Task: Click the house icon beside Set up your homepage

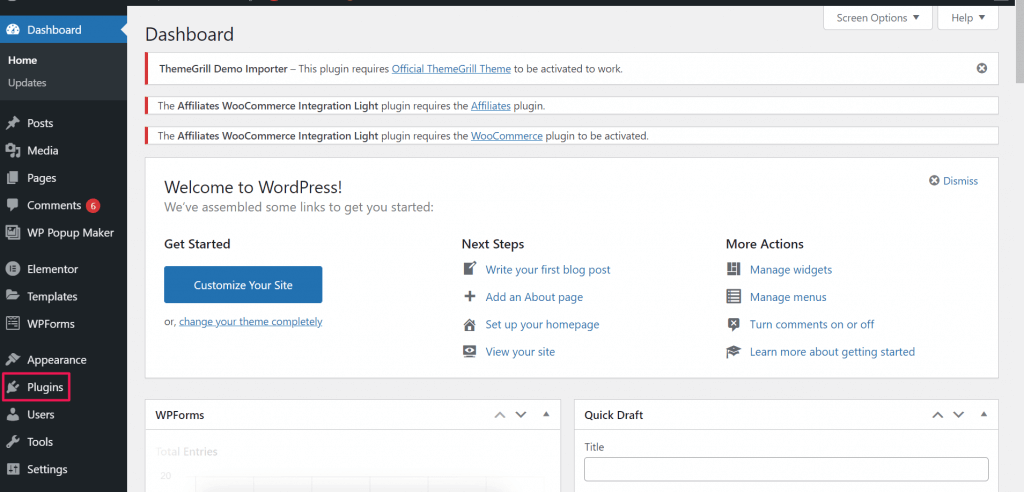Action: (x=470, y=324)
